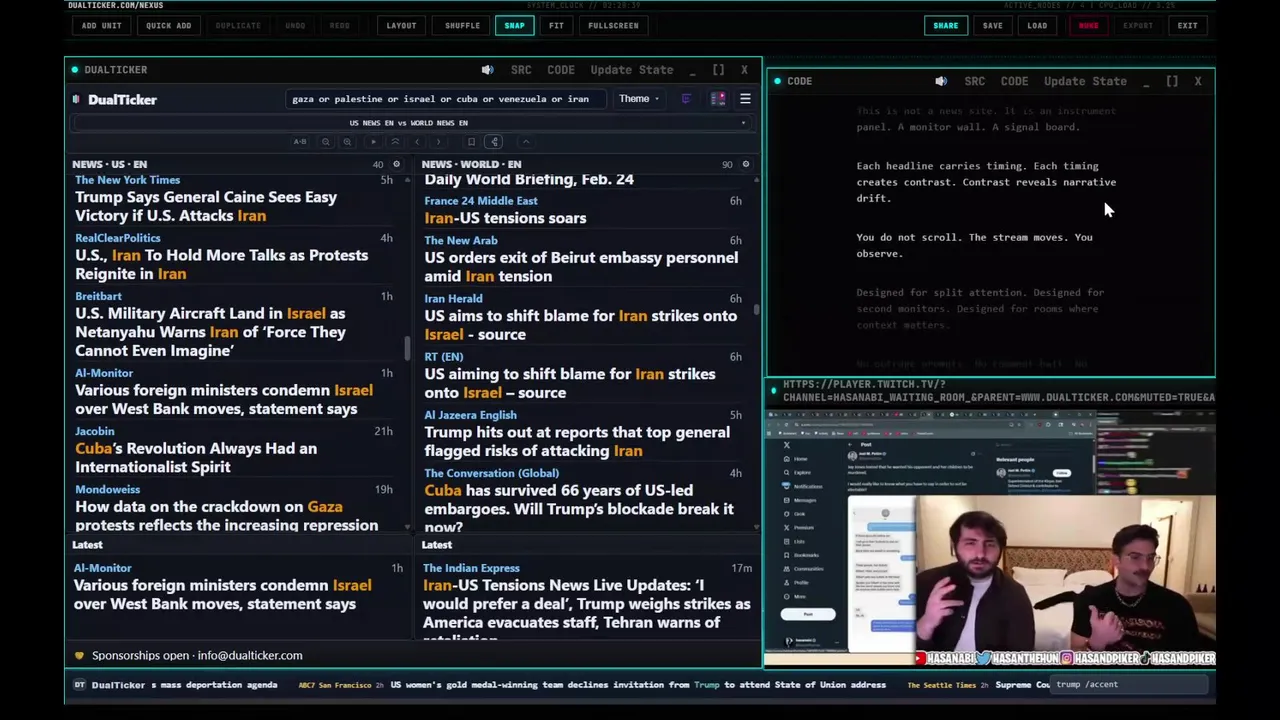Click the ADD UNIT button
The width and height of the screenshot is (1280, 720).
point(101,25)
